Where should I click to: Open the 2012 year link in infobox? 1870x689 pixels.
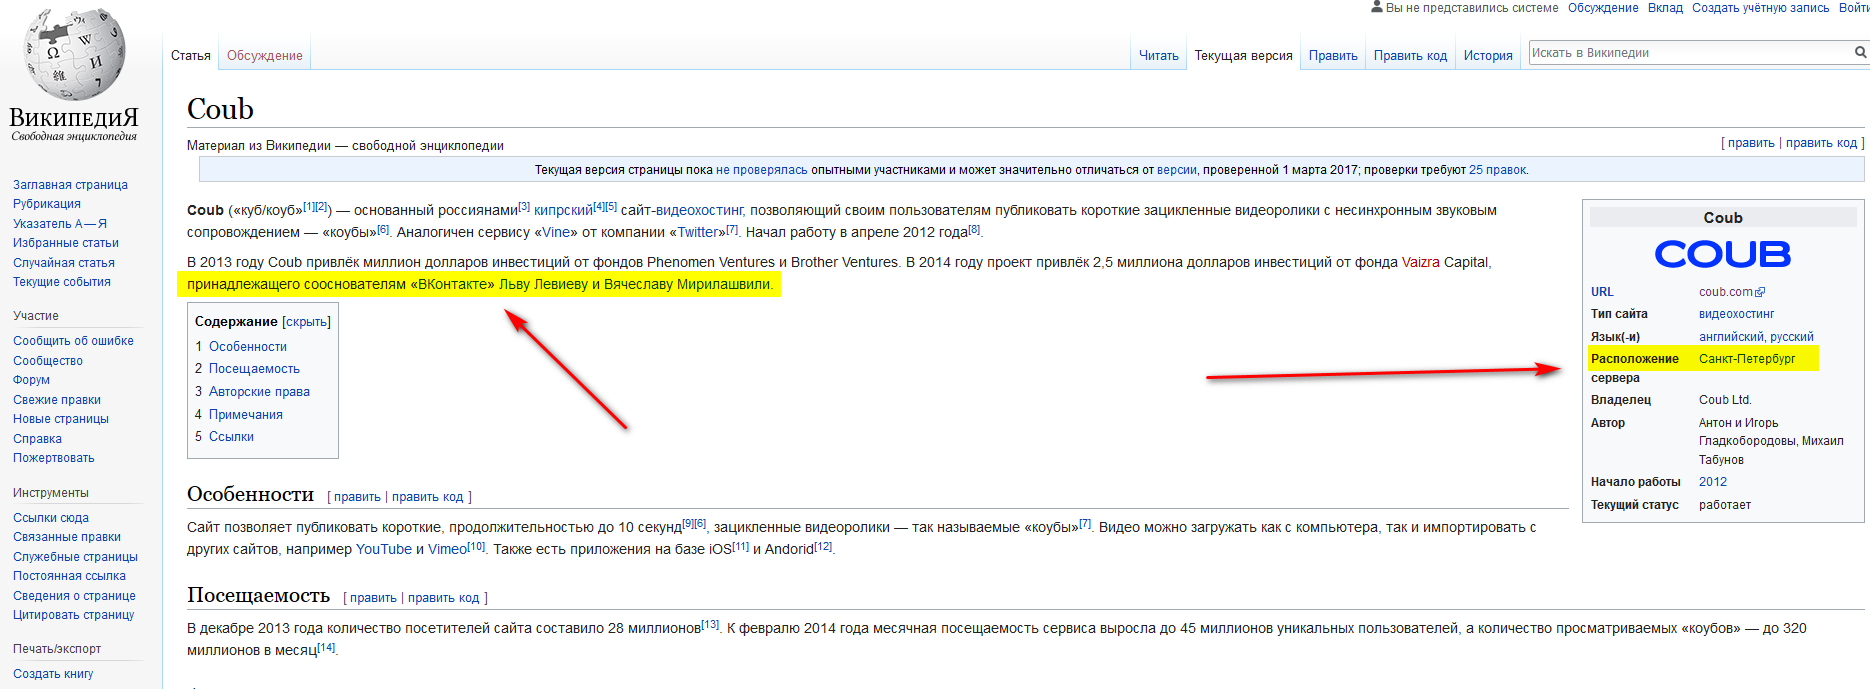1713,482
